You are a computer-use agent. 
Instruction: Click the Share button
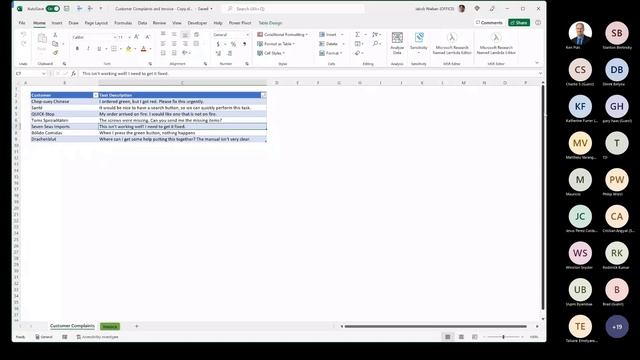[x=519, y=22]
